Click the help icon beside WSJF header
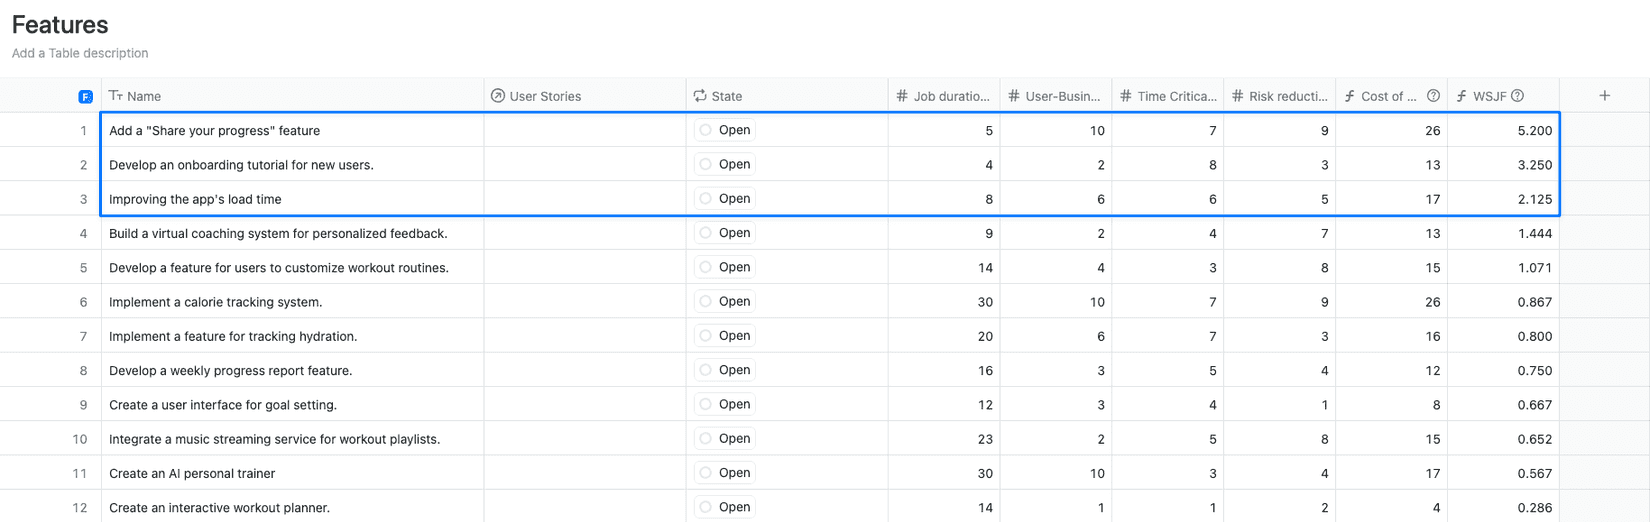1650x522 pixels. point(1517,96)
